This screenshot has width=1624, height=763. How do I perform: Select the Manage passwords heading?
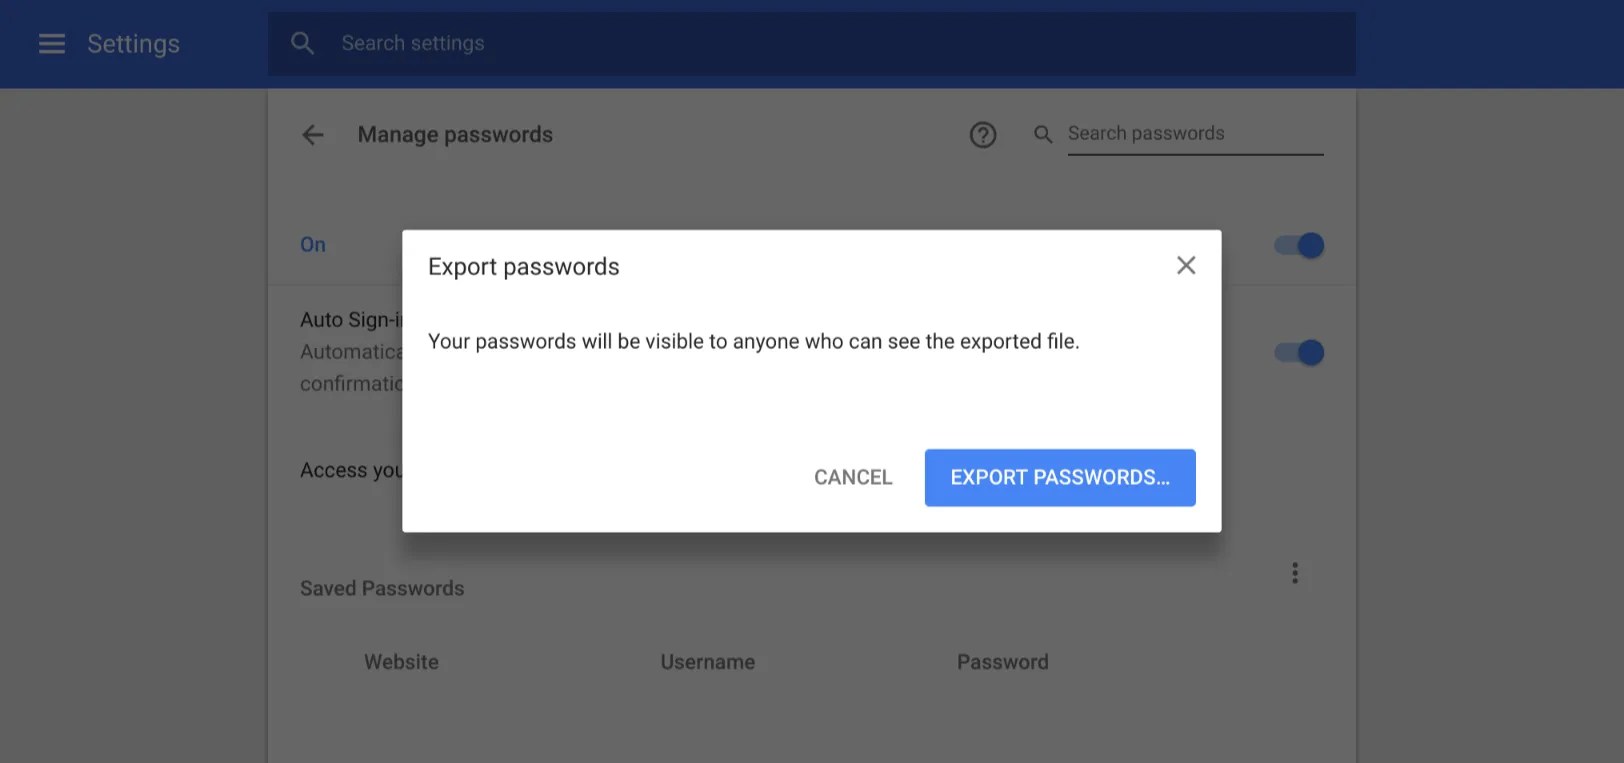click(x=455, y=134)
